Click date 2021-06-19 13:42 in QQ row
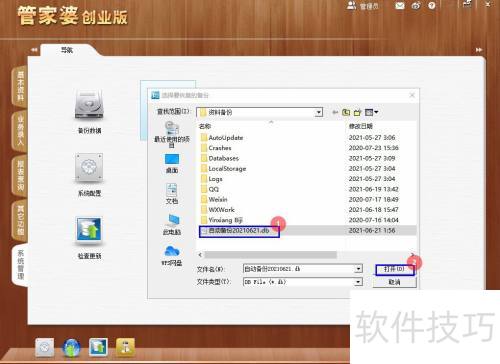Viewport: 500px width, 364px height. (374, 189)
